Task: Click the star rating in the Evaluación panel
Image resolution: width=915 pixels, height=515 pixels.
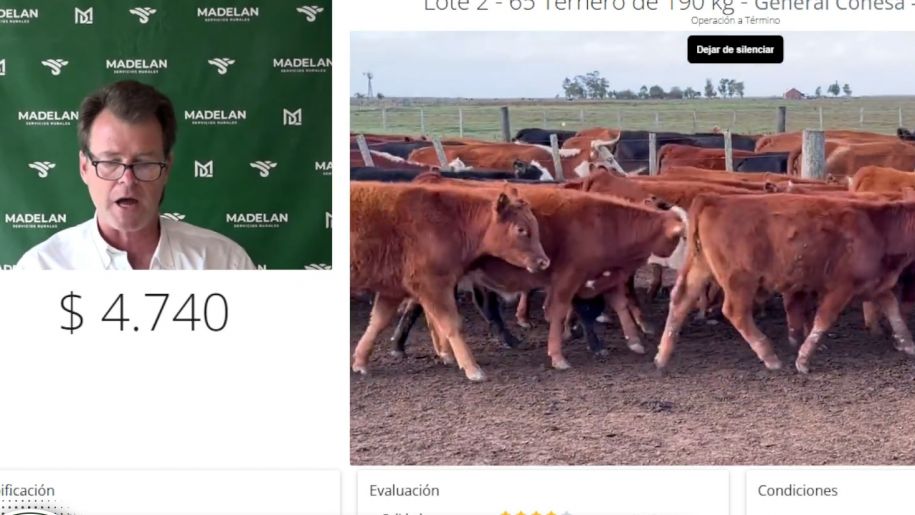Action: pyautogui.click(x=535, y=512)
